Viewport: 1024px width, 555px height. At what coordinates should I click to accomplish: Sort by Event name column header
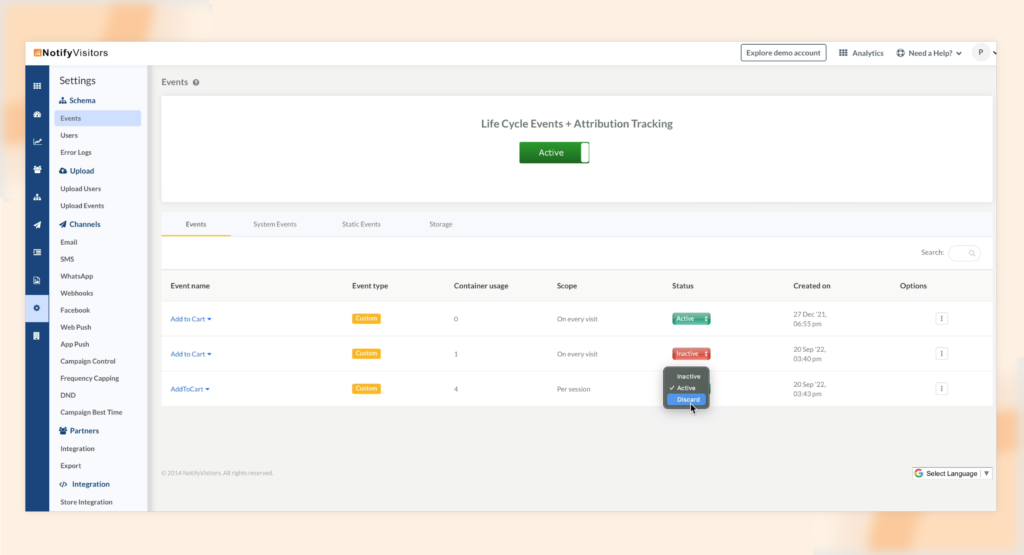(x=190, y=286)
